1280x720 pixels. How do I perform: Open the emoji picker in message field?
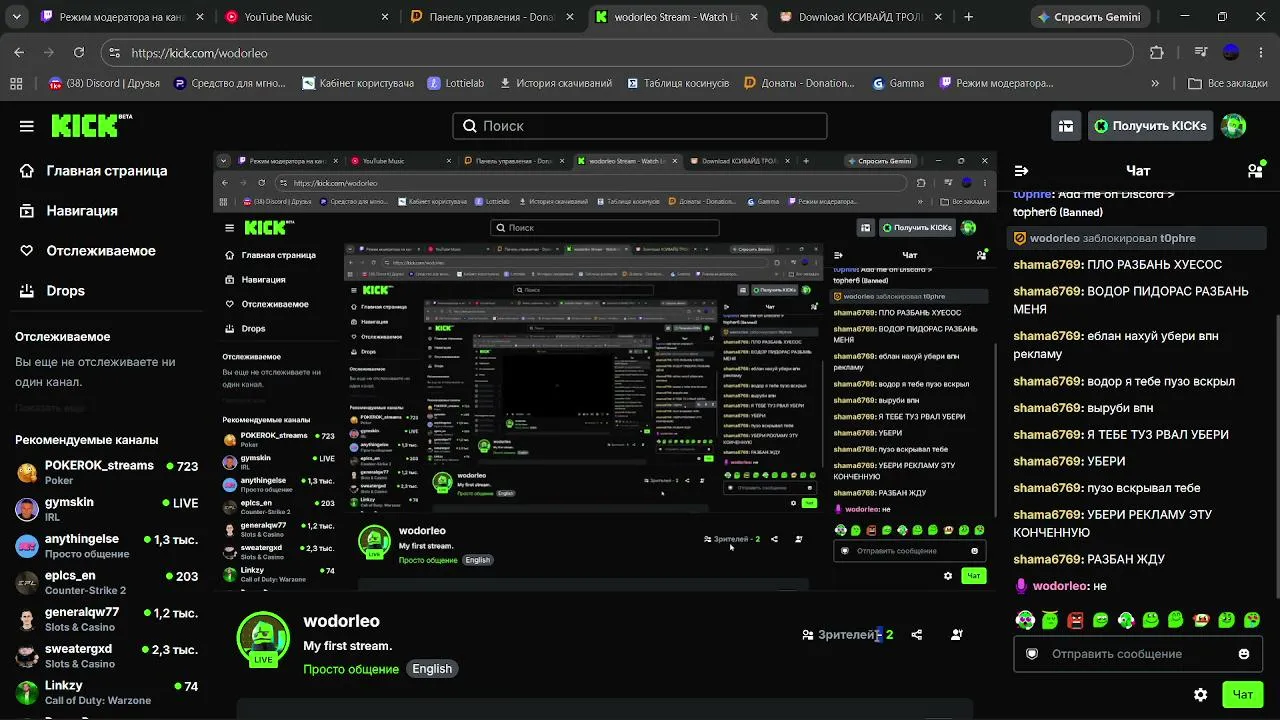point(1244,654)
